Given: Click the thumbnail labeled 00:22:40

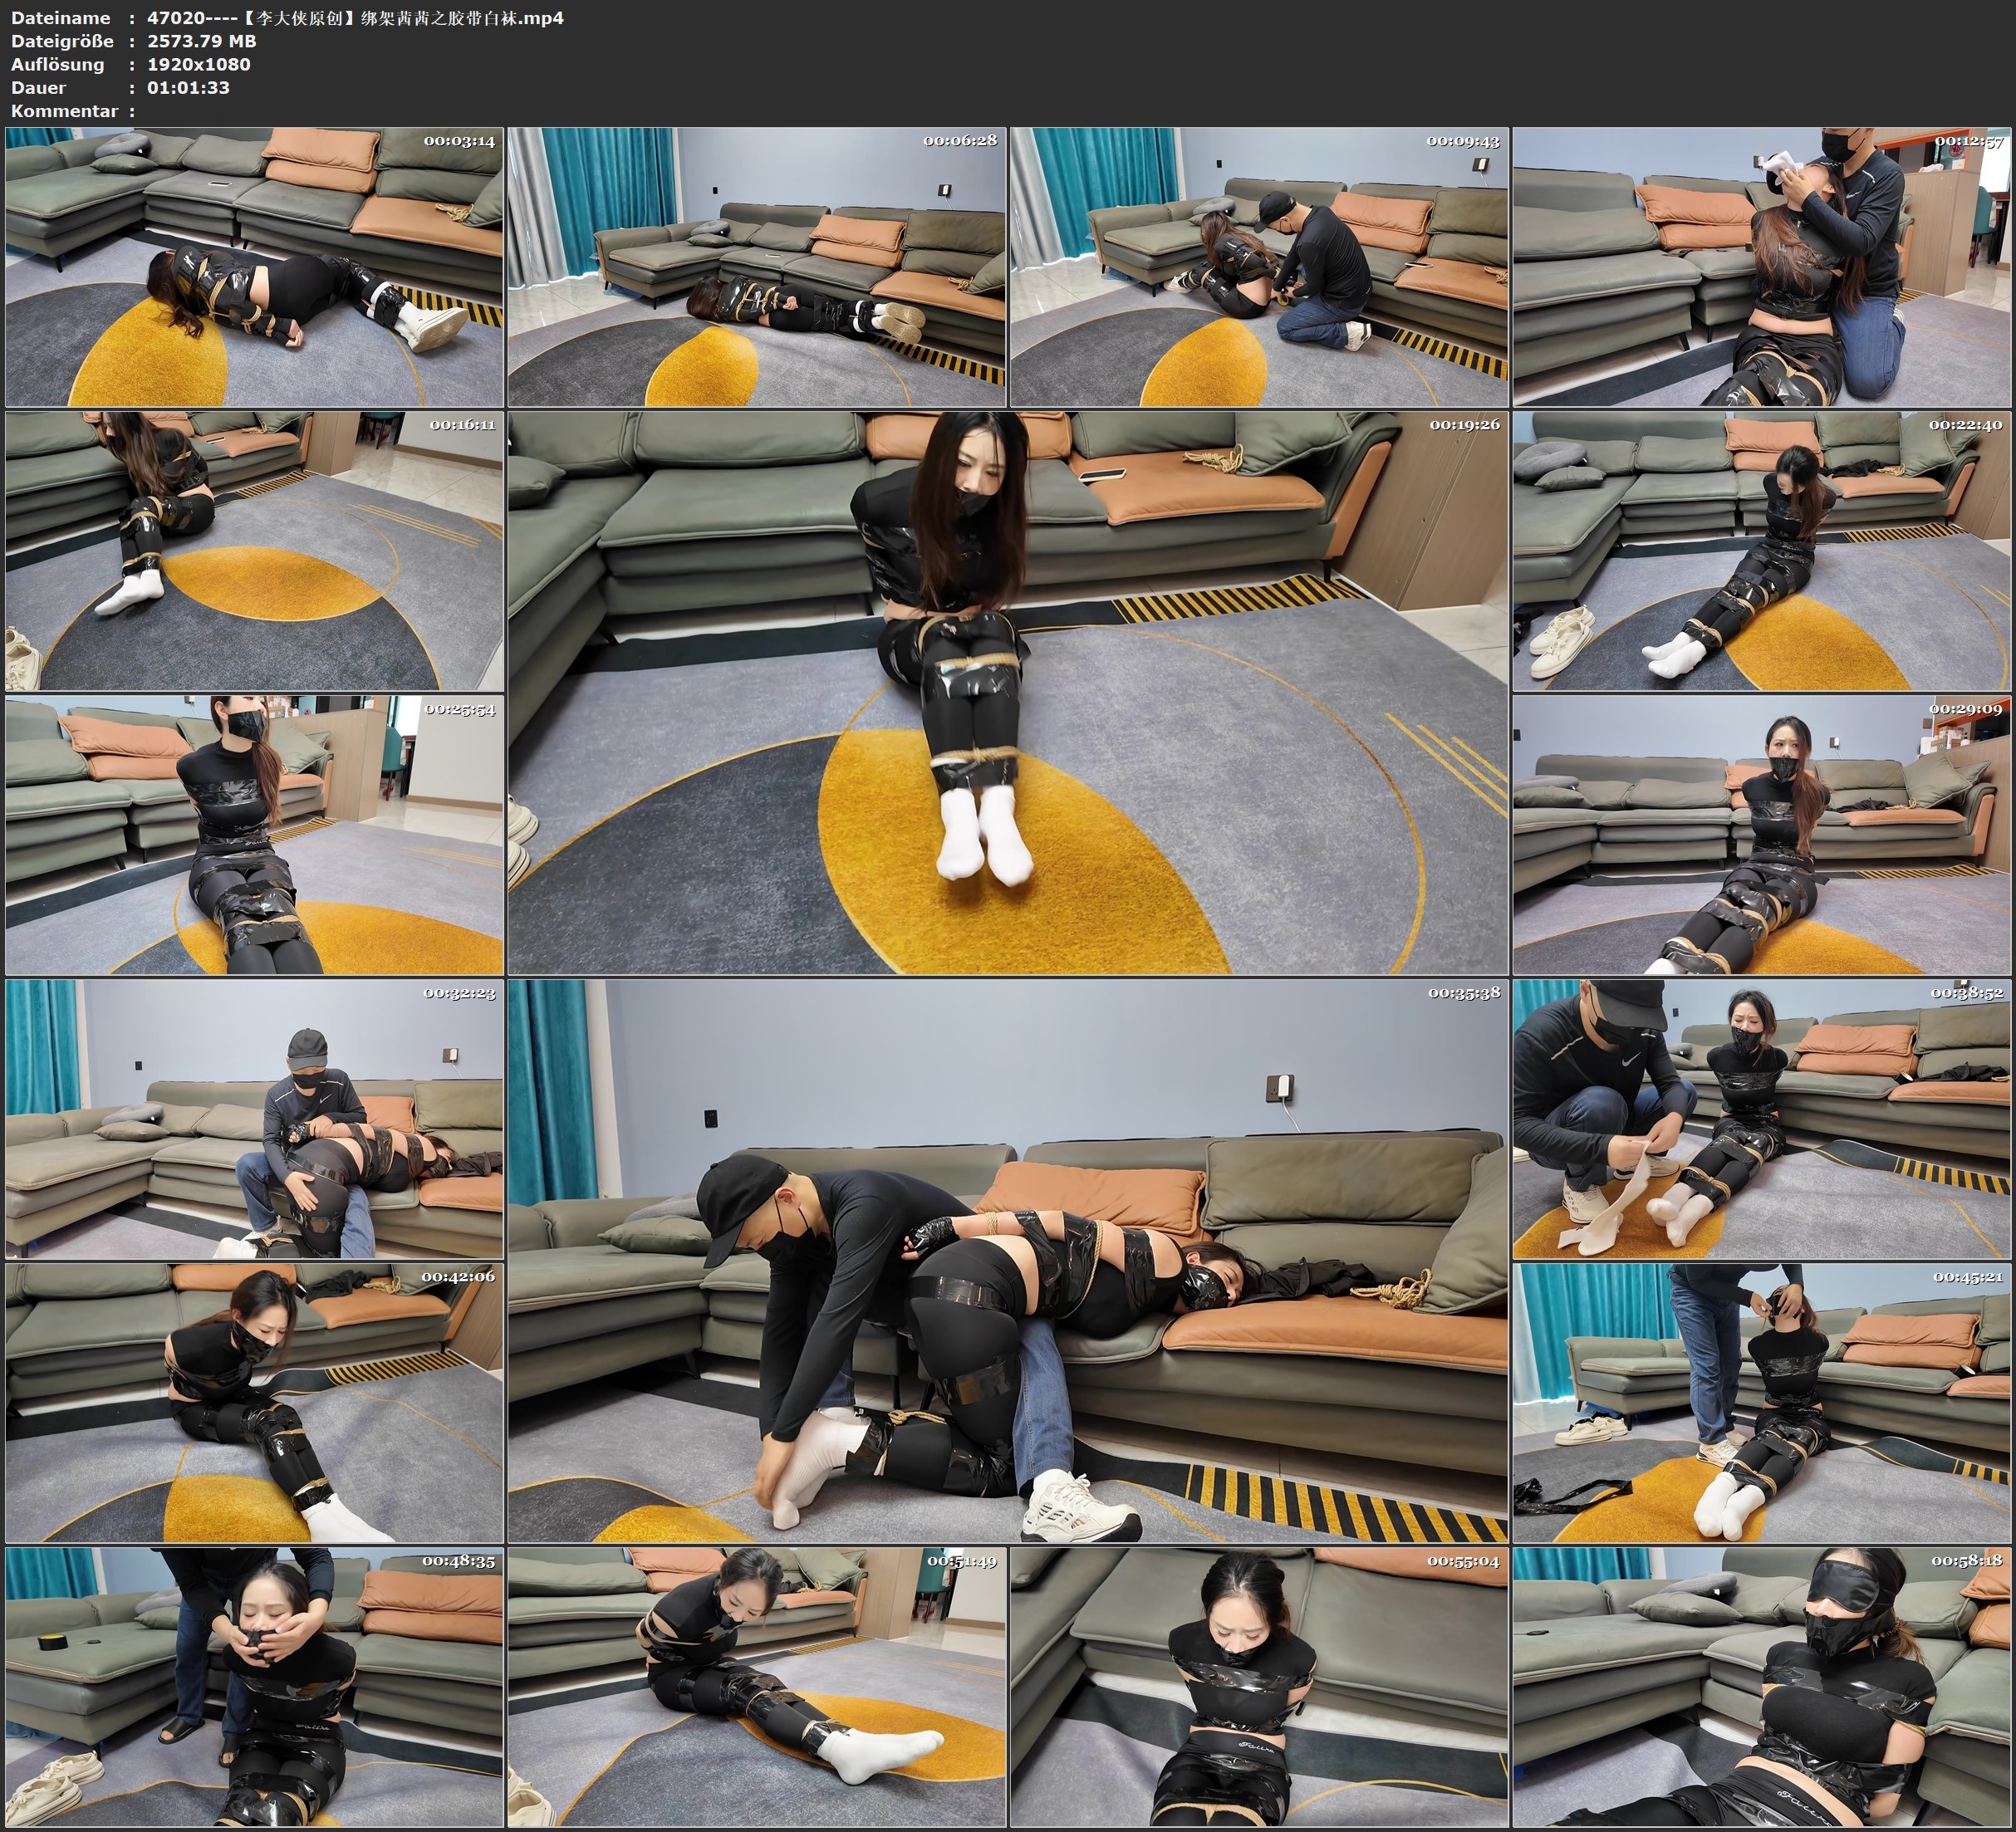Looking at the screenshot, I should 1762,550.
